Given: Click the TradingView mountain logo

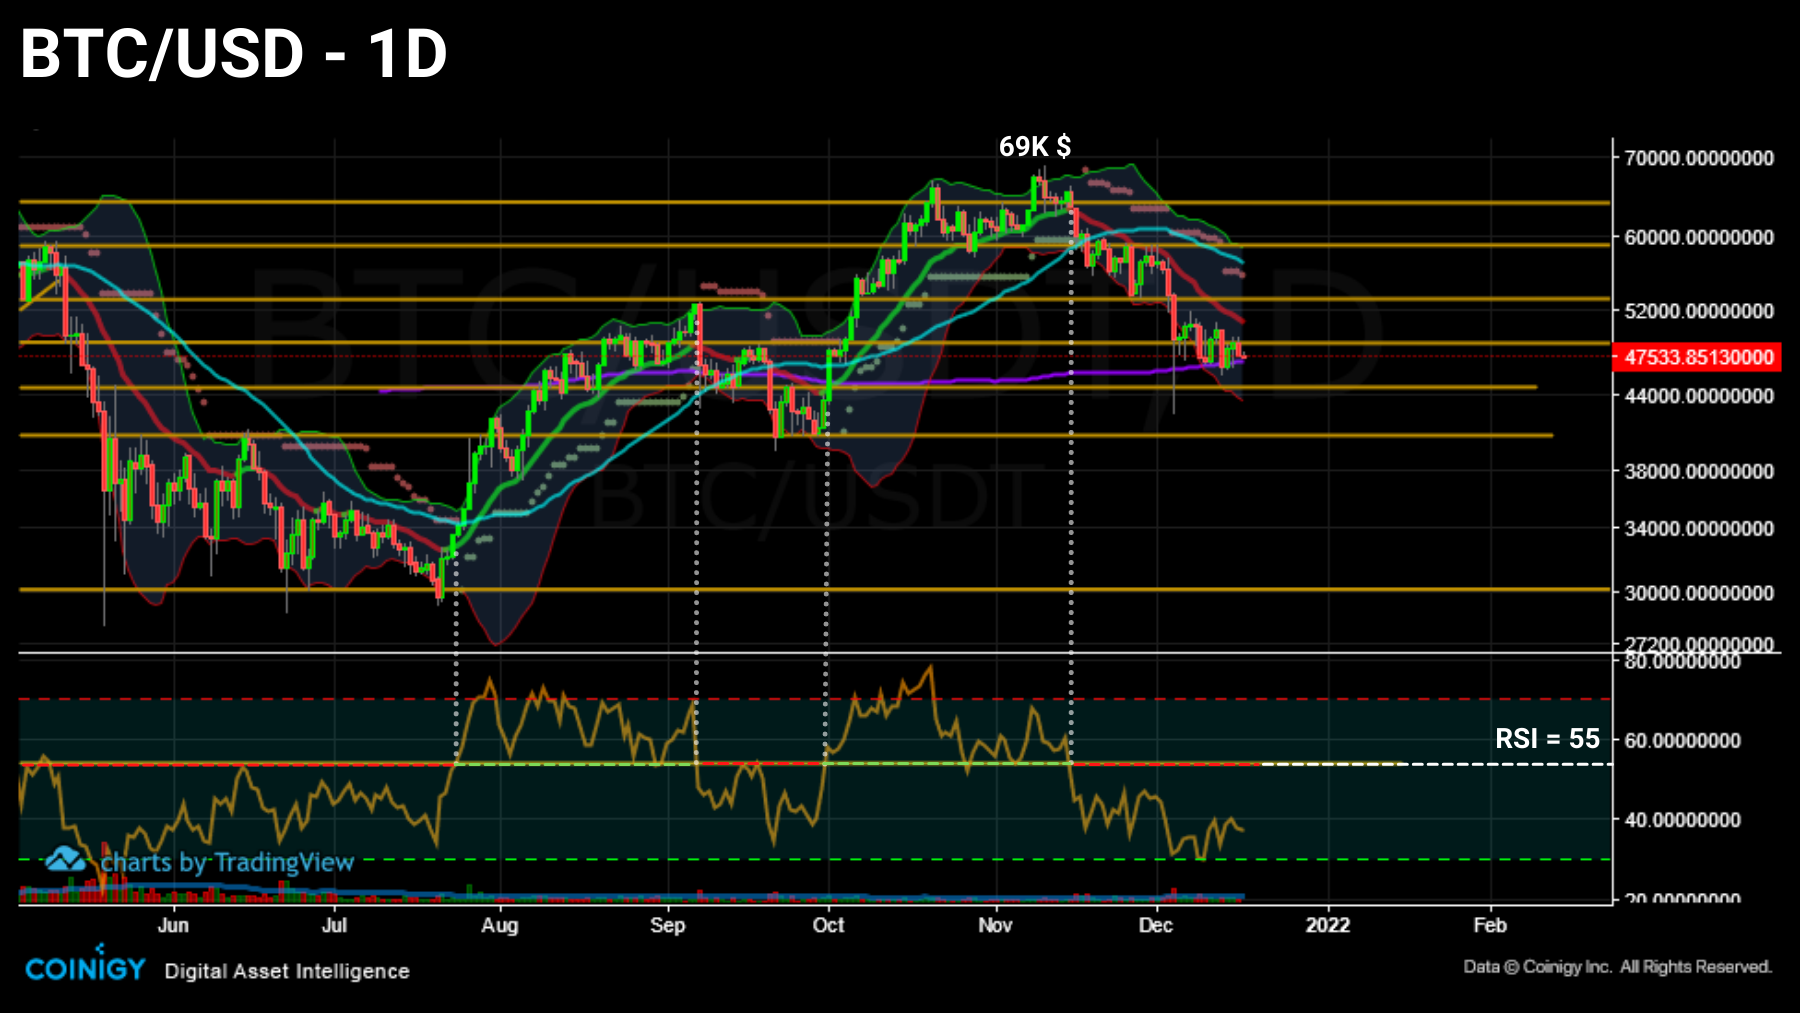Looking at the screenshot, I should point(65,860).
